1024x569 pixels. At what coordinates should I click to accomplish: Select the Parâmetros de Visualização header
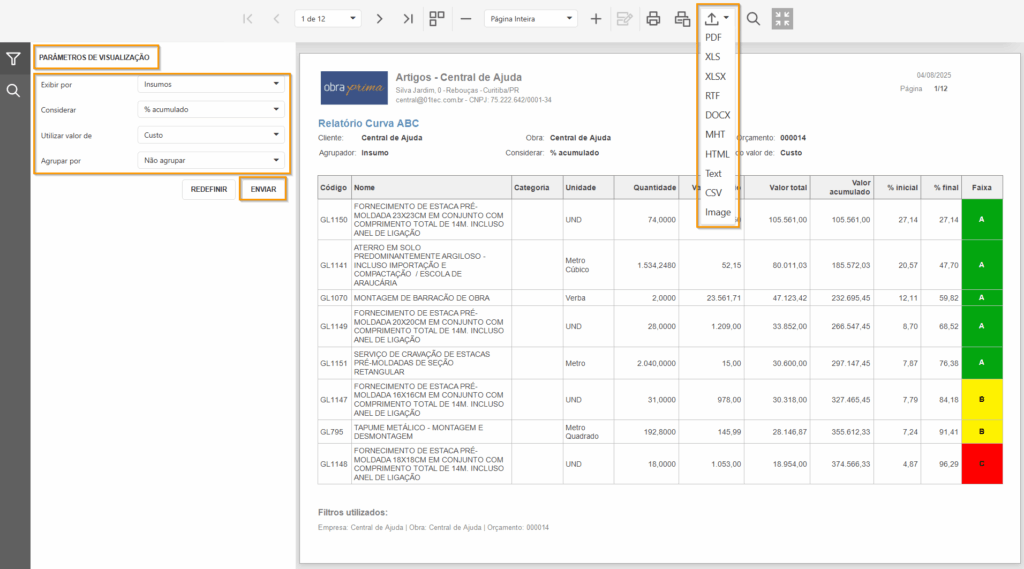tap(94, 57)
